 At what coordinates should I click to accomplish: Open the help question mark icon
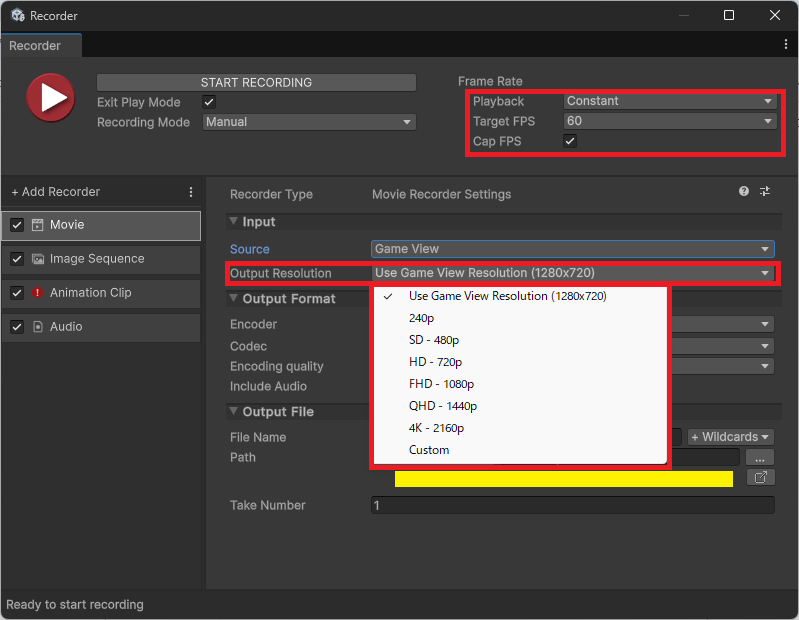(x=744, y=192)
